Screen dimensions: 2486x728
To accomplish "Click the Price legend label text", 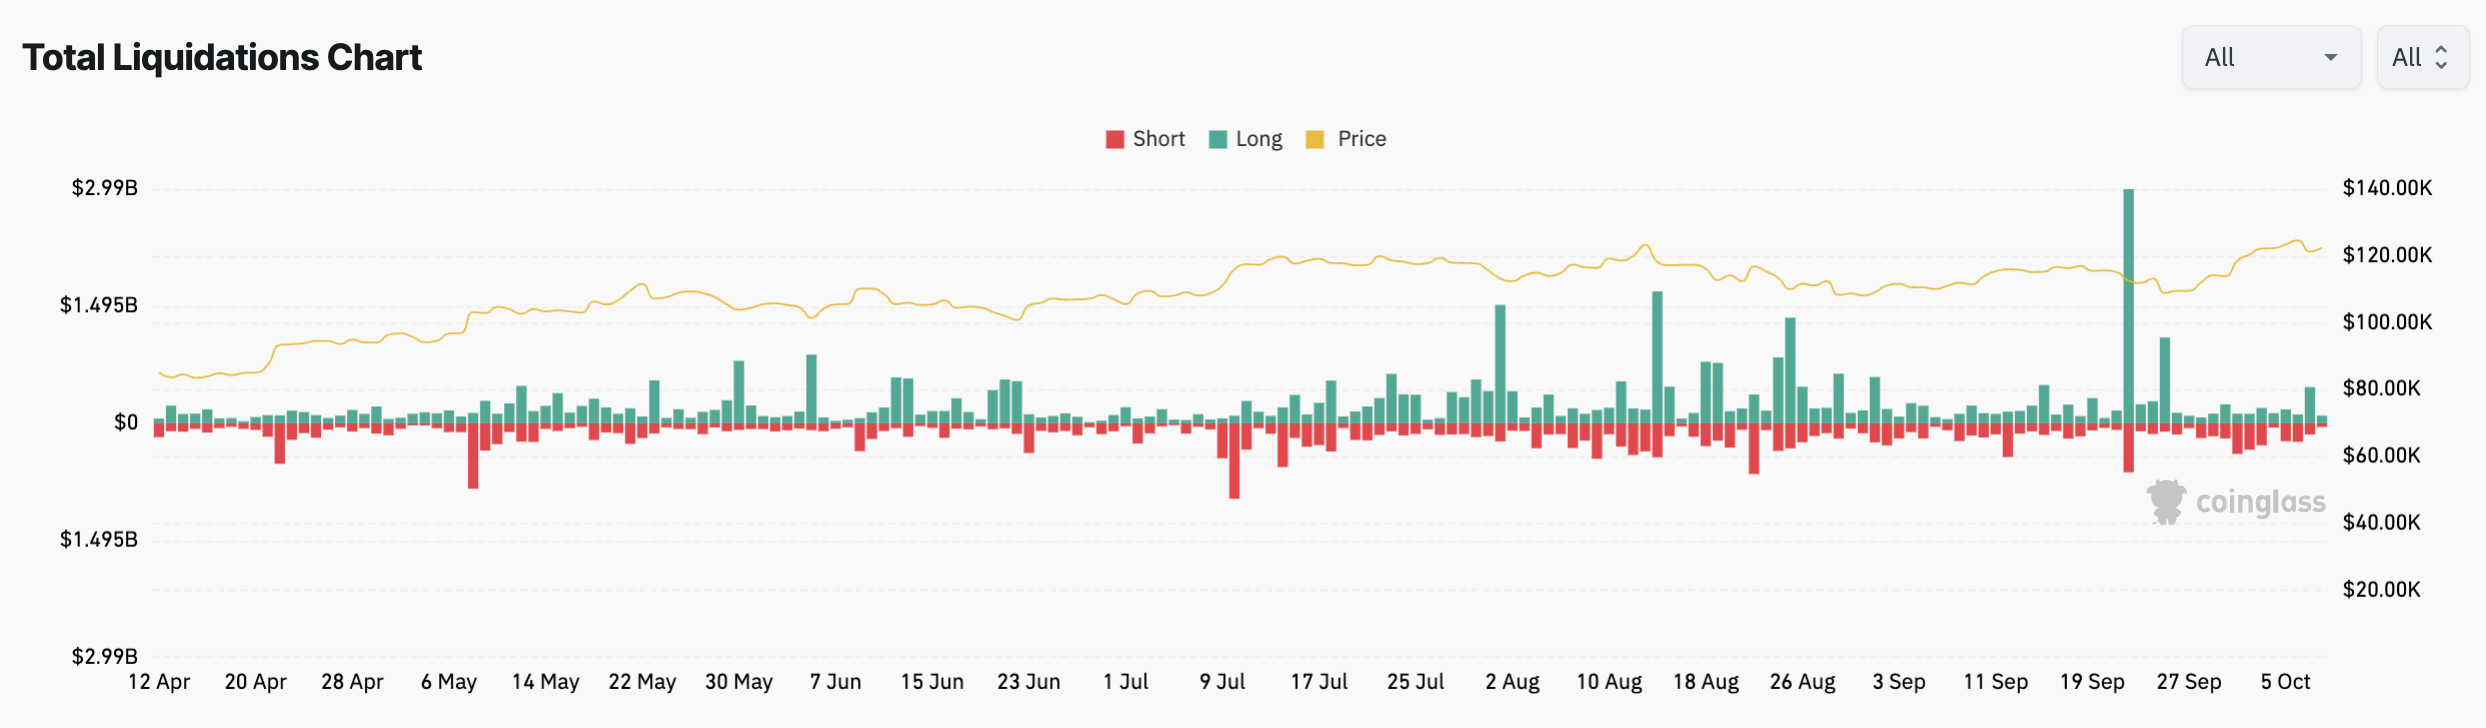I will [x=1362, y=139].
